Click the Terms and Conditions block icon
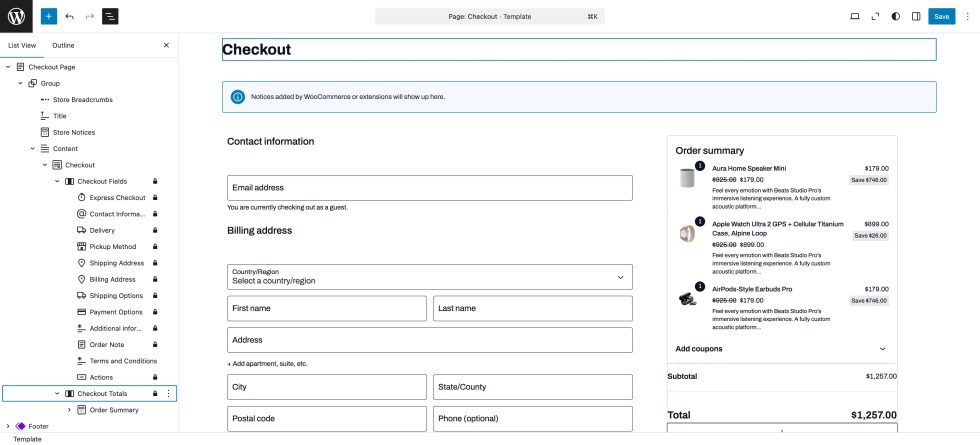980x445 pixels. (81, 361)
